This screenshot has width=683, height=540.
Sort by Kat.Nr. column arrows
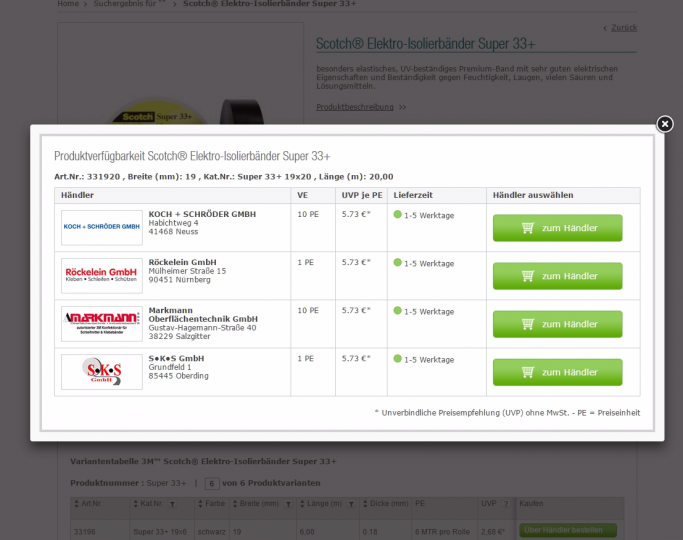coord(135,504)
